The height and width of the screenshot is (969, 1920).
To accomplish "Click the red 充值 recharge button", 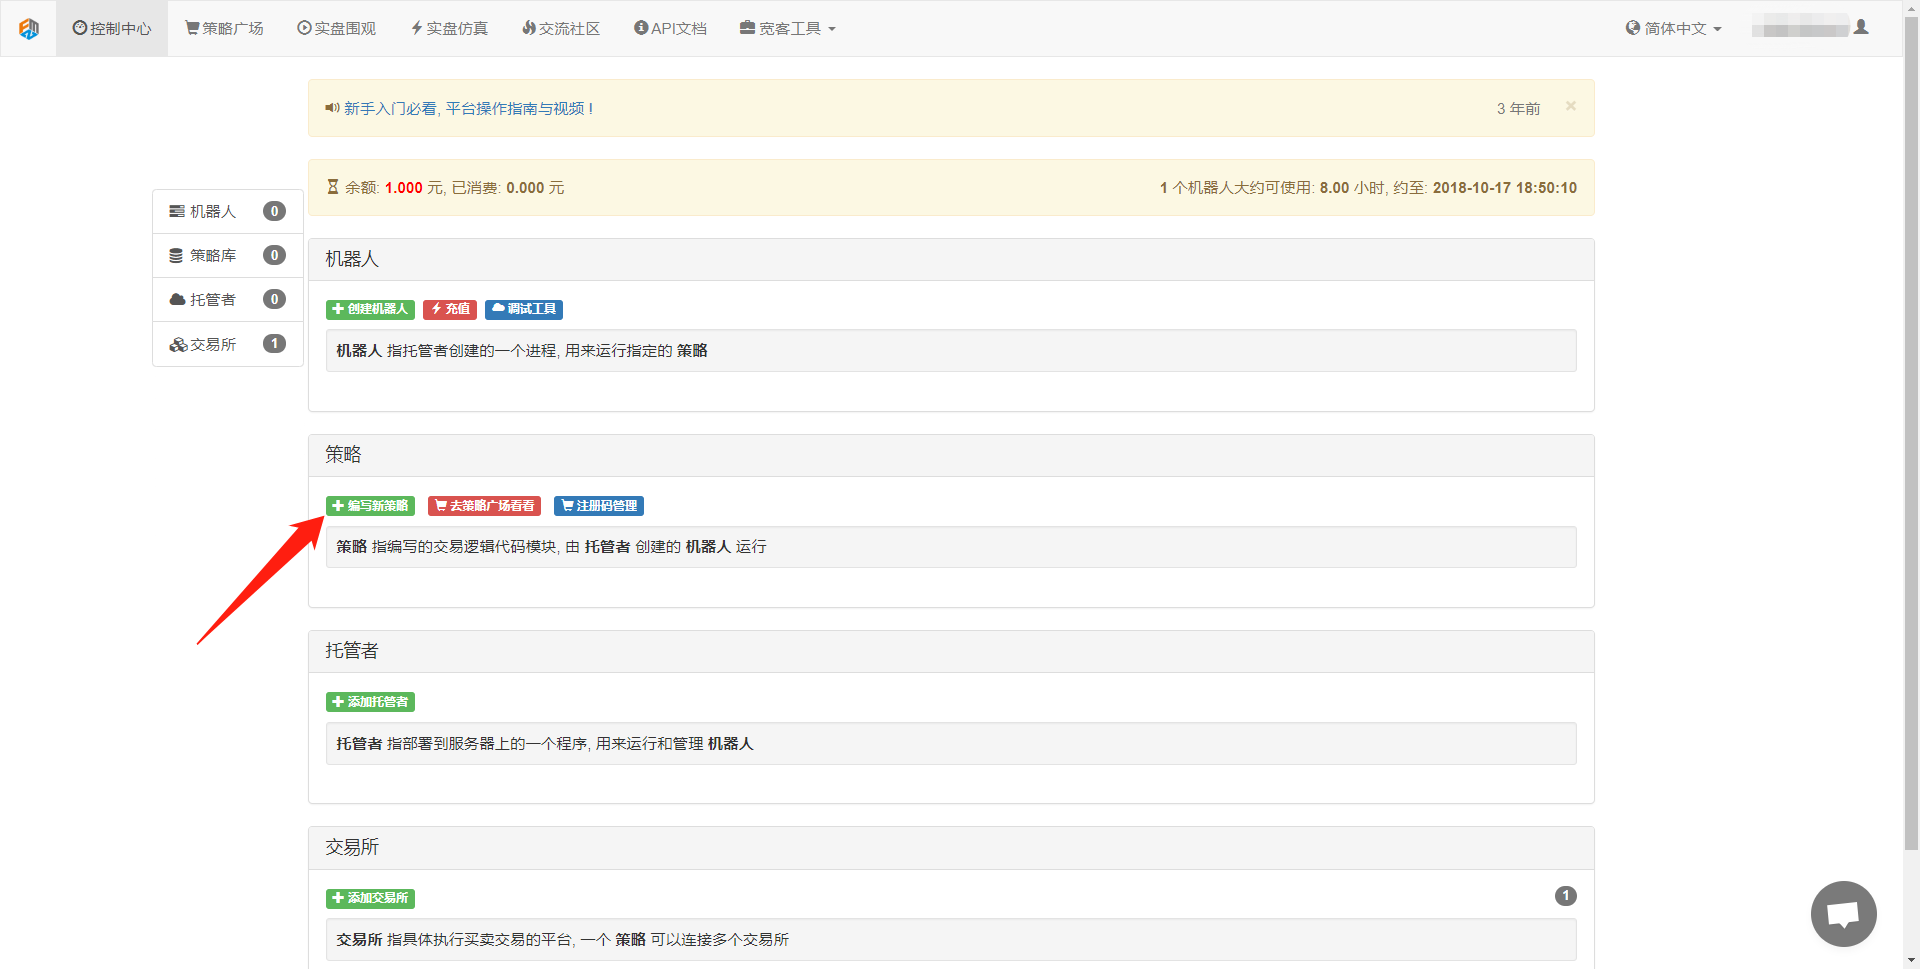I will 450,309.
